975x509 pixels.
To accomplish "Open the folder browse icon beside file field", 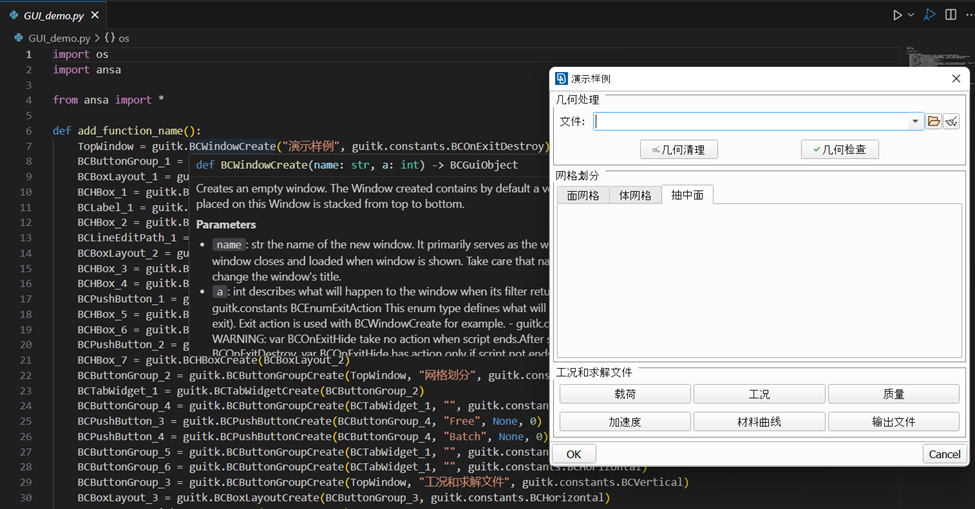I will tap(933, 121).
